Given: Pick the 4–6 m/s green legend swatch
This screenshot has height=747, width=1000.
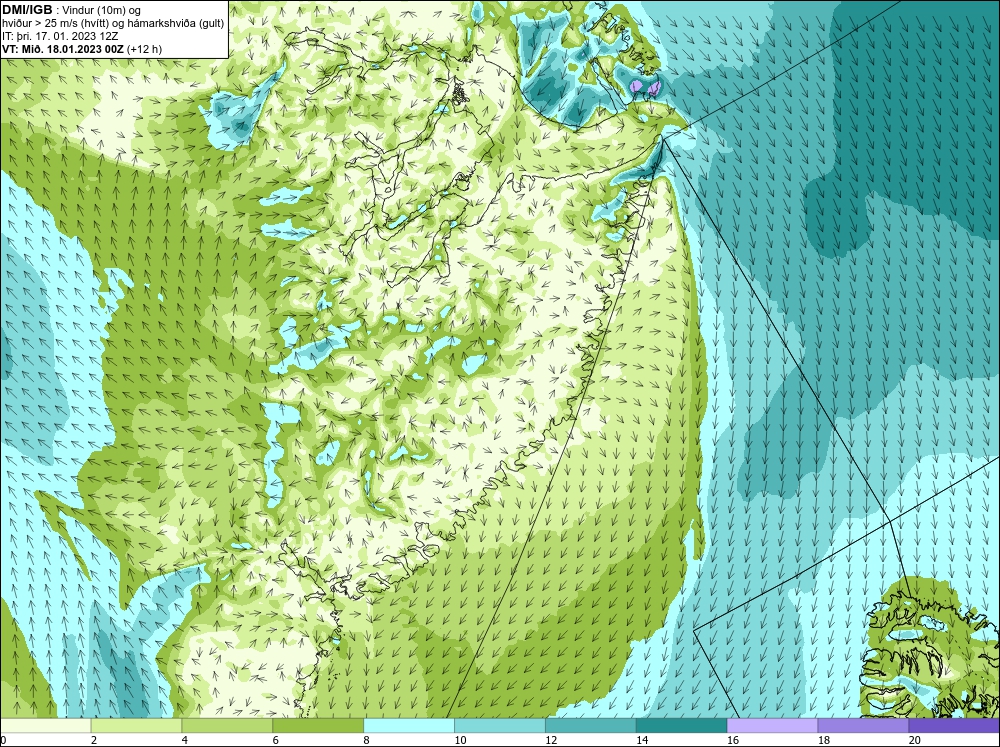Looking at the screenshot, I should (227, 726).
